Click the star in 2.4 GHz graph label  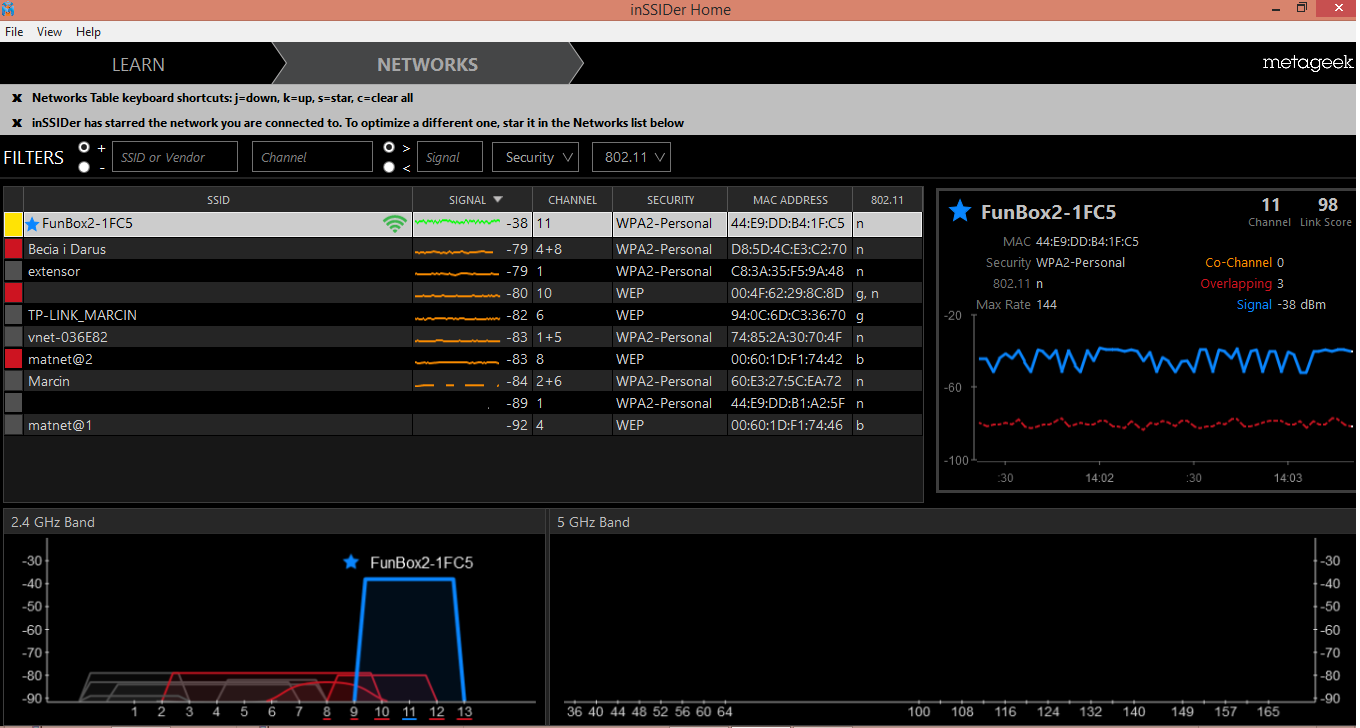click(x=350, y=562)
